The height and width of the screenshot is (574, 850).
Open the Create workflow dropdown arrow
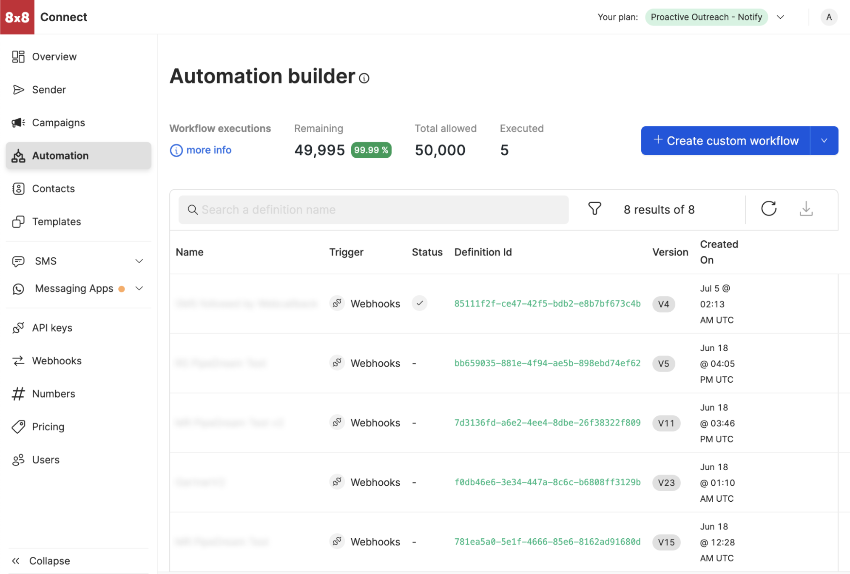(x=825, y=141)
